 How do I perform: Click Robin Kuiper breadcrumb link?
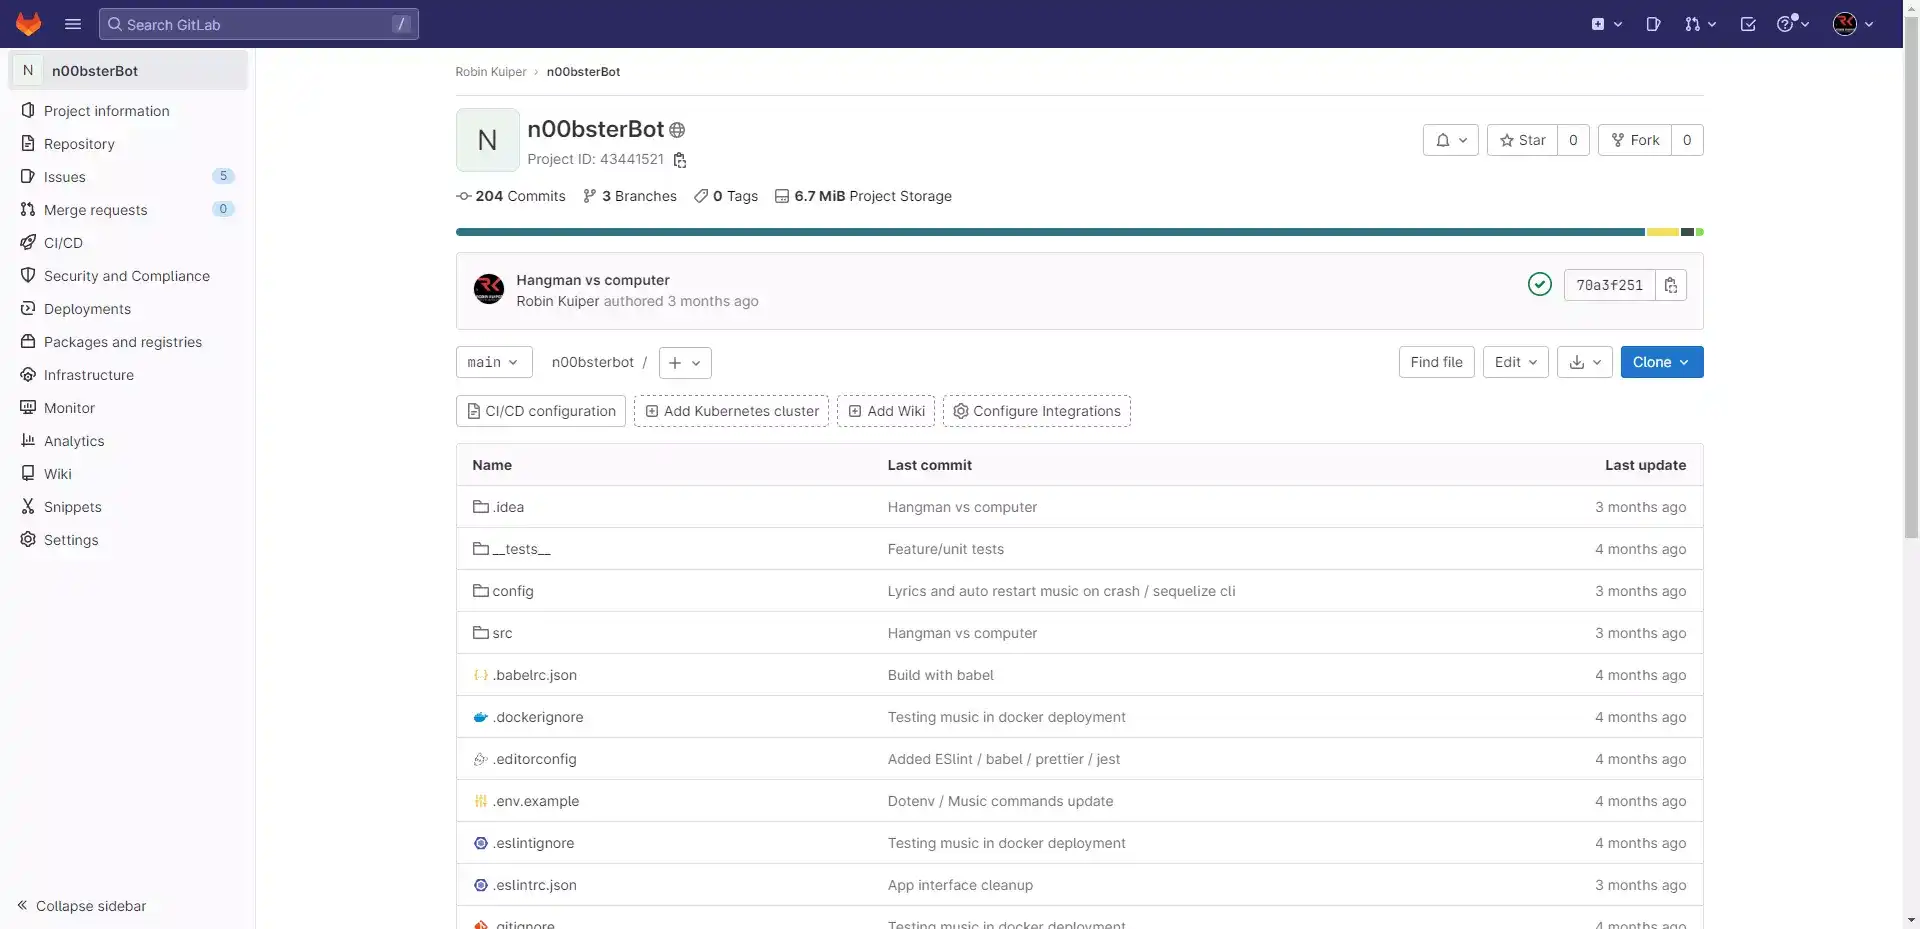coord(491,72)
